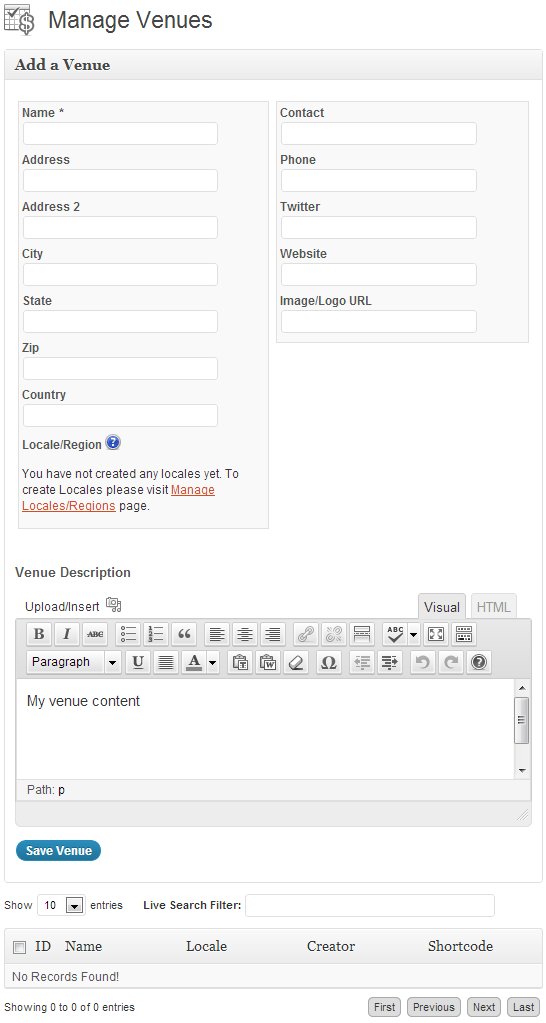The height and width of the screenshot is (1023, 546).
Task: Click the undo arrow in editor
Action: 423,662
